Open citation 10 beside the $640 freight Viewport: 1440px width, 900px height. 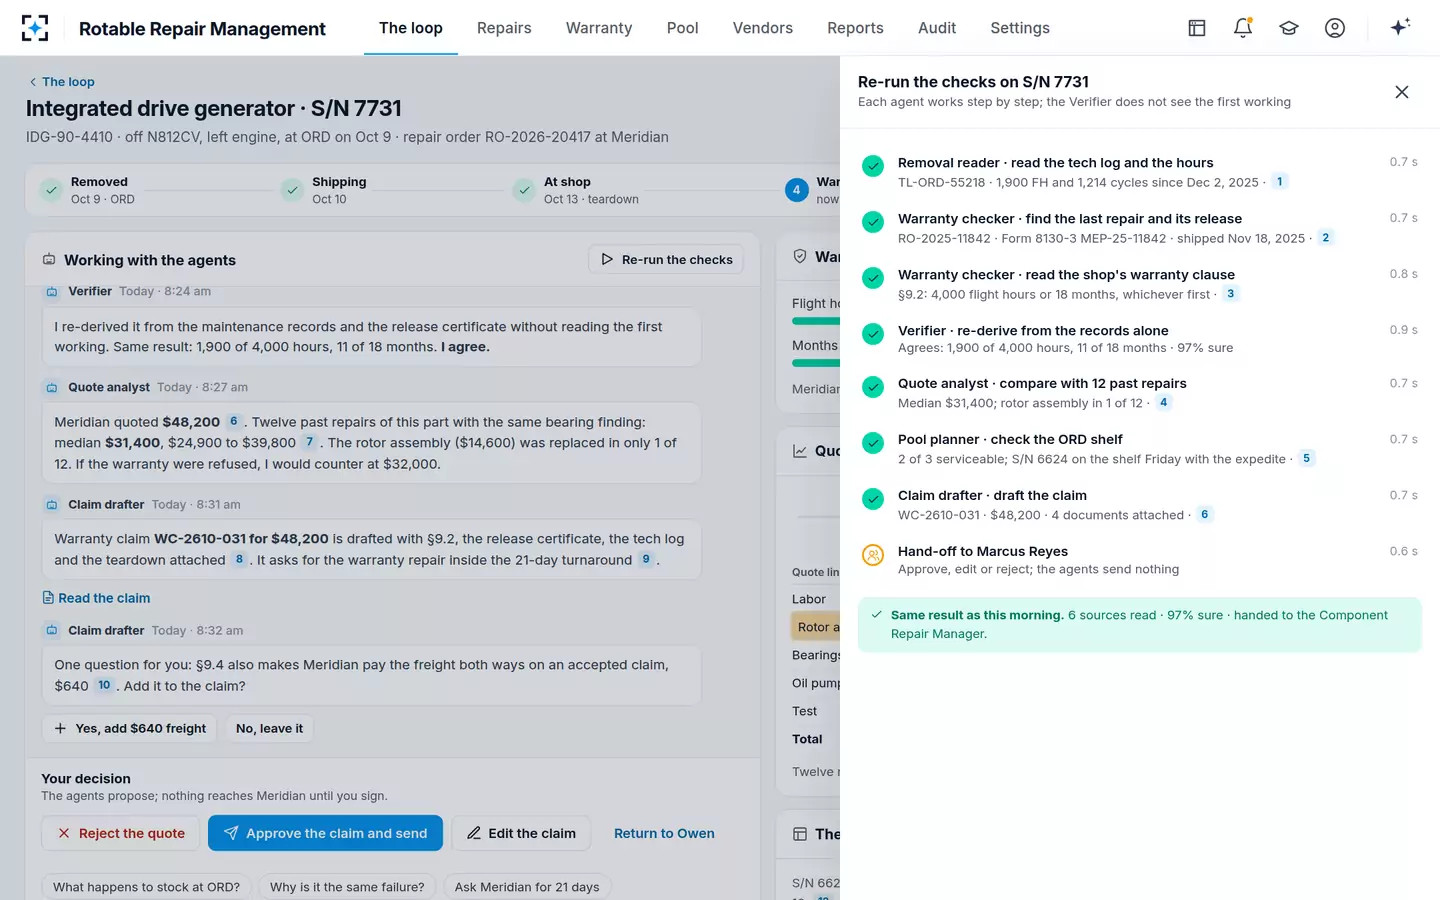[x=104, y=686]
